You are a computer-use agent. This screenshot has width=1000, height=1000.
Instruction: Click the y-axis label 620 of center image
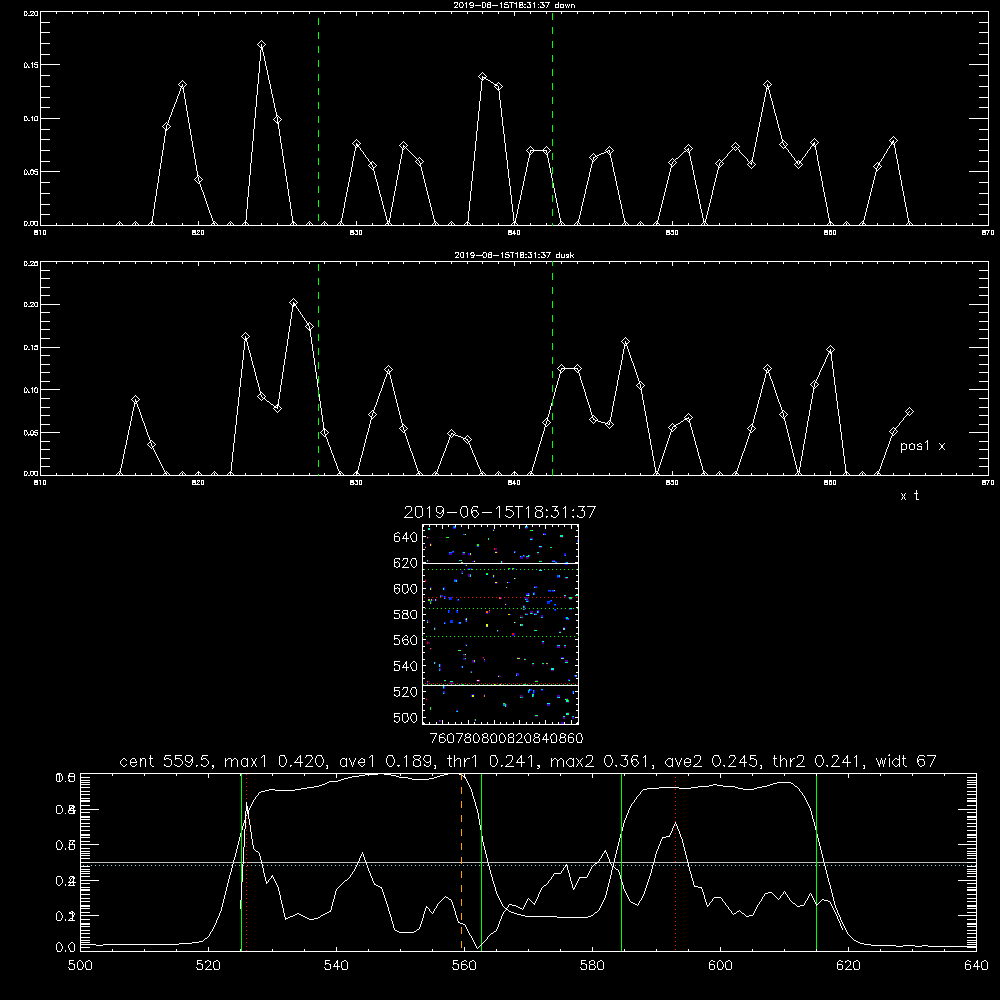coord(406,563)
